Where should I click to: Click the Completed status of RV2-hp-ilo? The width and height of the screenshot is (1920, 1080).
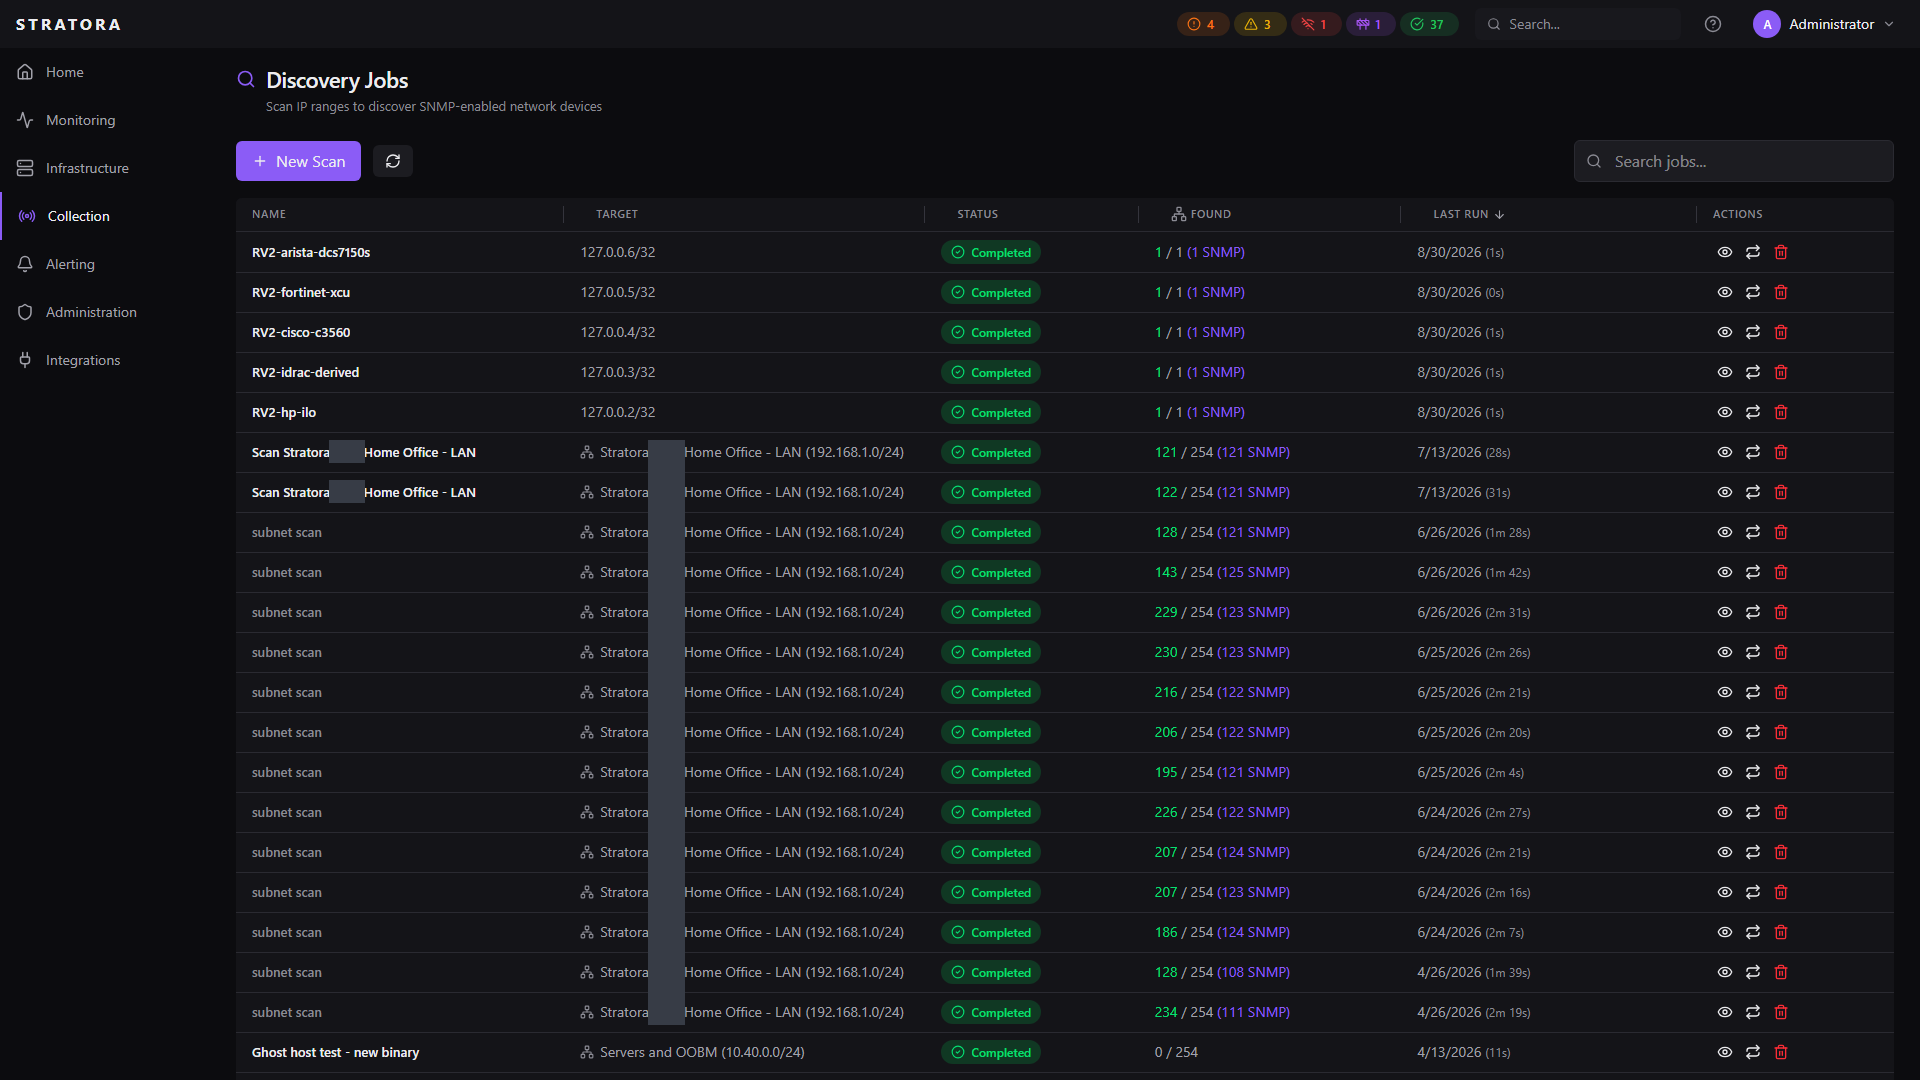pyautogui.click(x=990, y=412)
